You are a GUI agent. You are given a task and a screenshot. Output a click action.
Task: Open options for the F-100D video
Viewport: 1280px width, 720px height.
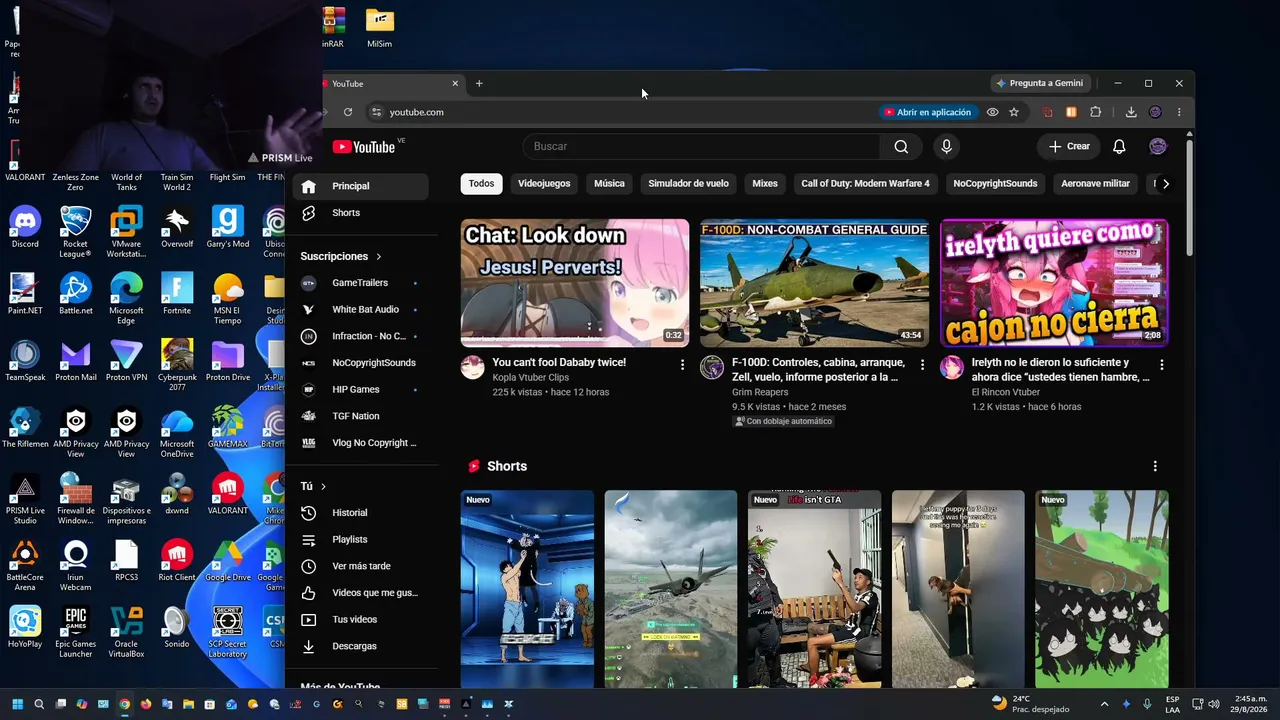[922, 365]
